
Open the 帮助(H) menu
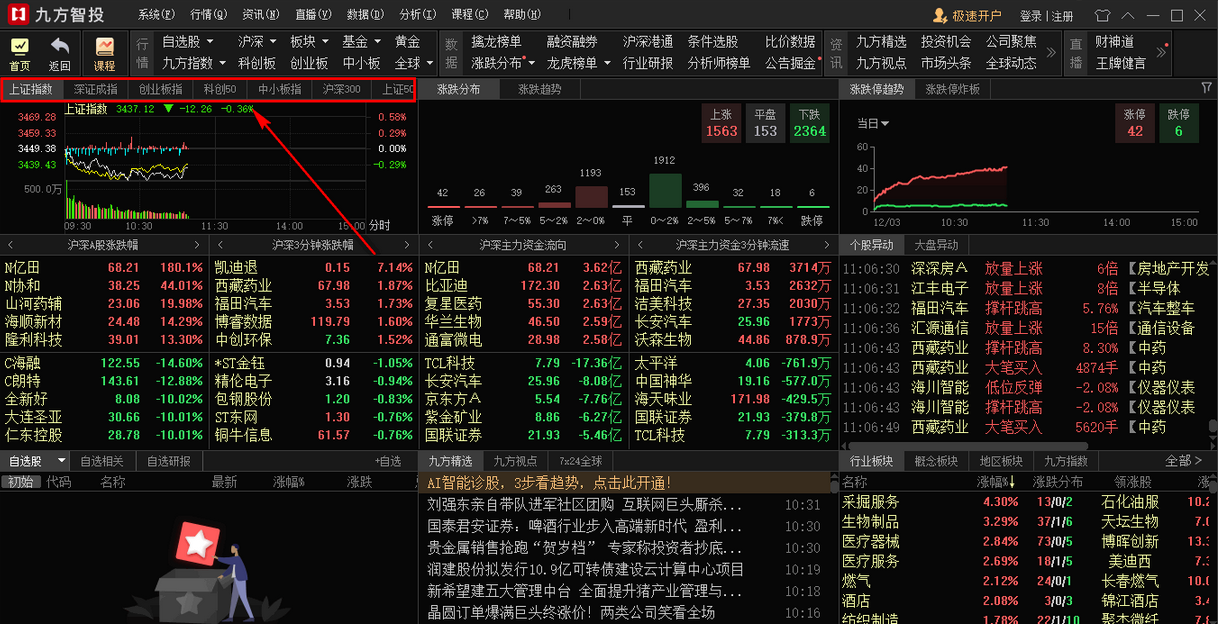[521, 16]
